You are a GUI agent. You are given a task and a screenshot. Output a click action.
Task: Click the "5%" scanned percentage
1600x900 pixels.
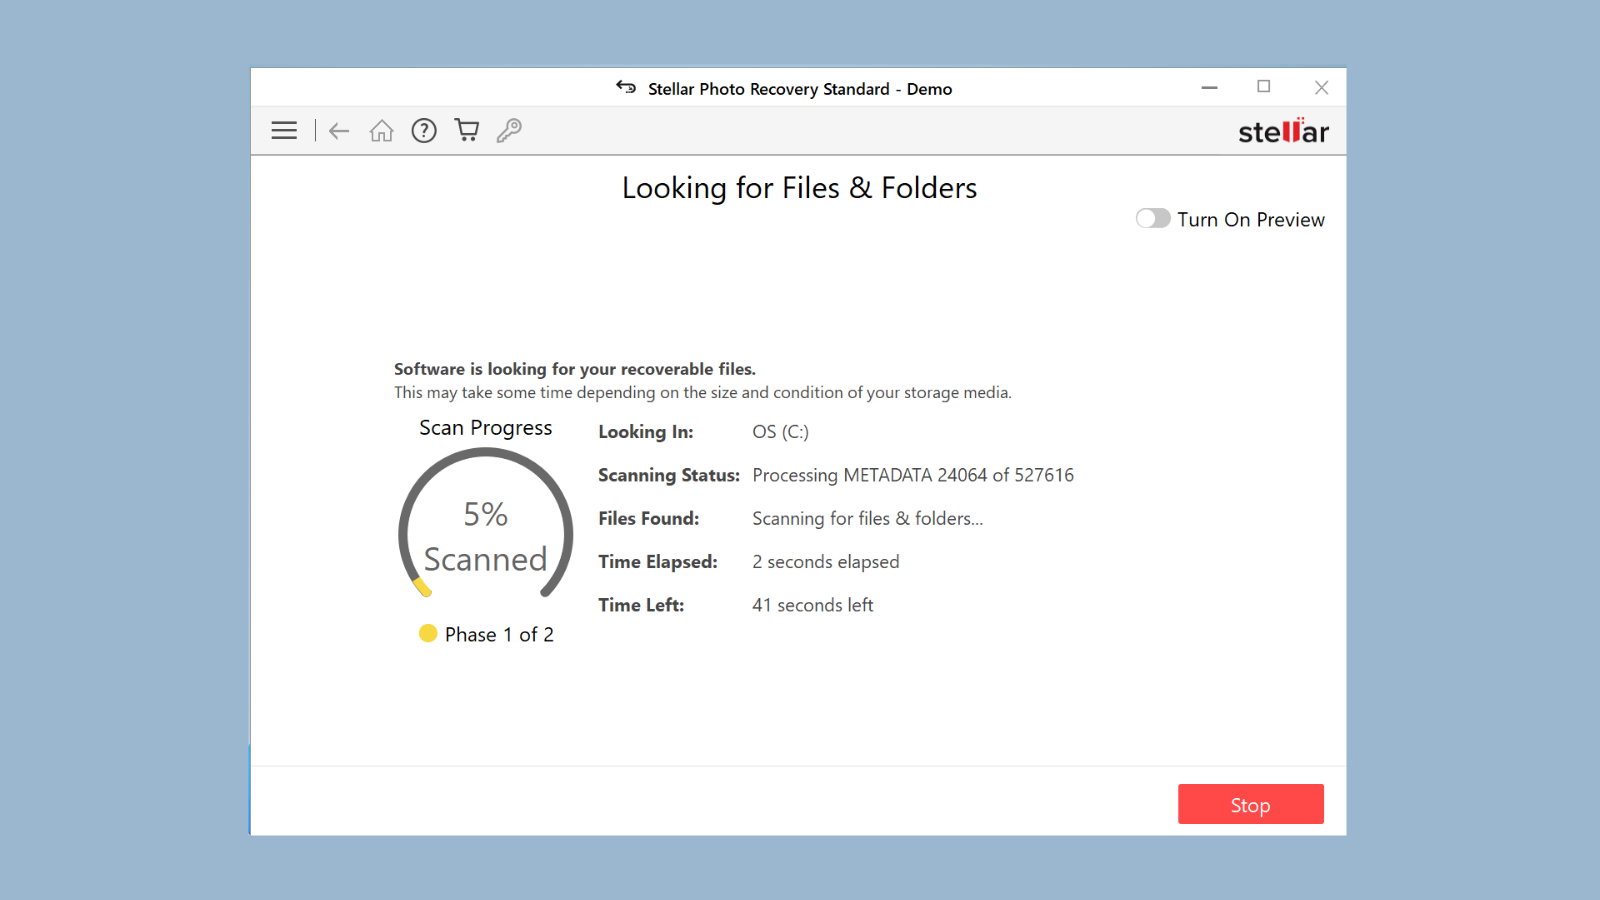(x=486, y=514)
